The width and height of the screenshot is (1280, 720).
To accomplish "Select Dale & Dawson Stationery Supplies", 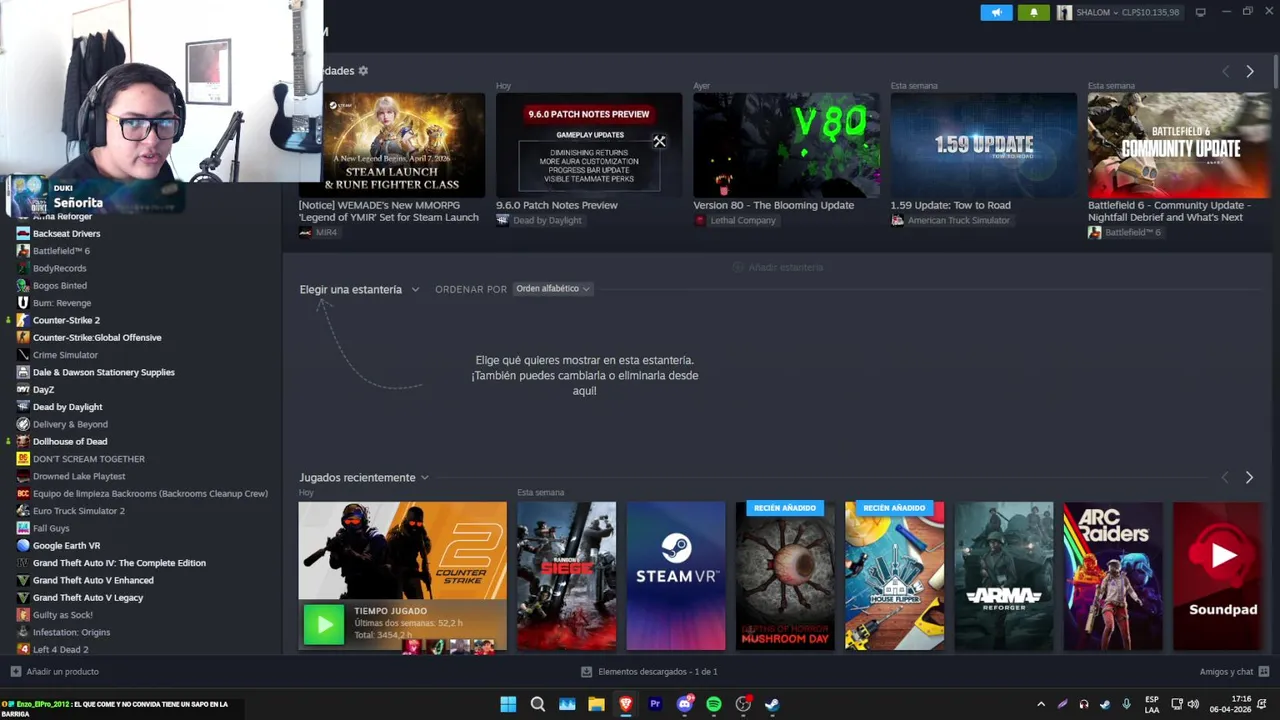I will (x=103, y=372).
